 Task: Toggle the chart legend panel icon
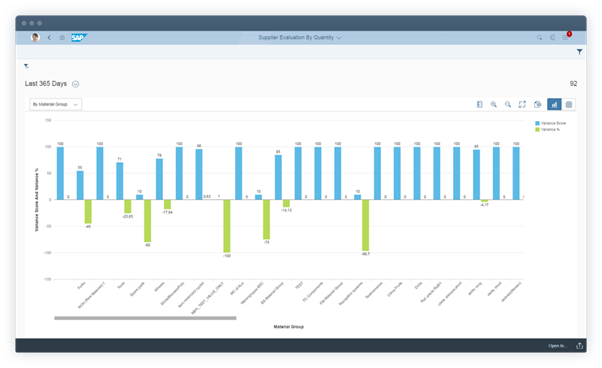(x=480, y=104)
